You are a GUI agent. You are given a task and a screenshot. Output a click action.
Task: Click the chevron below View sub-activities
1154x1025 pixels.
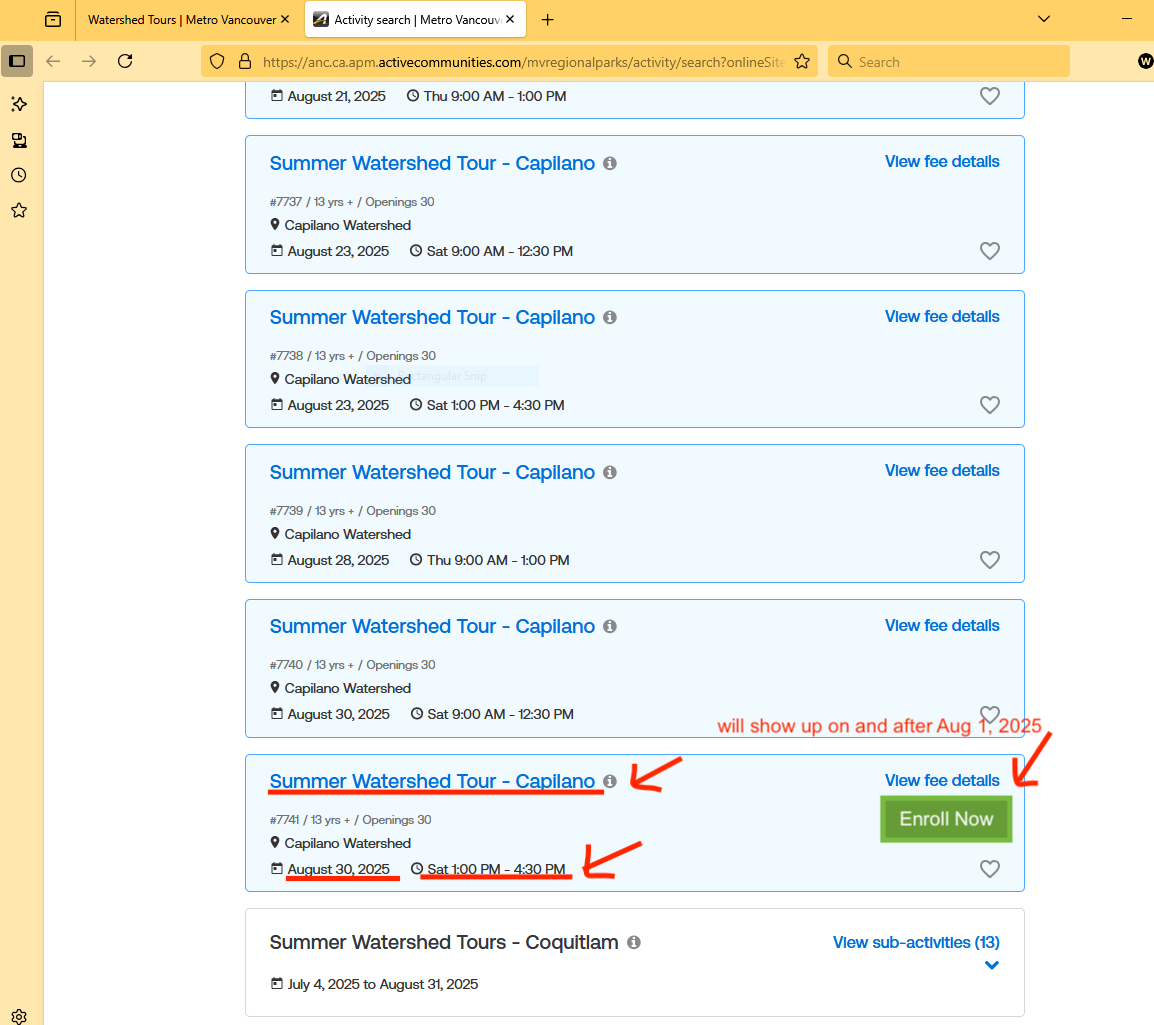[991, 965]
